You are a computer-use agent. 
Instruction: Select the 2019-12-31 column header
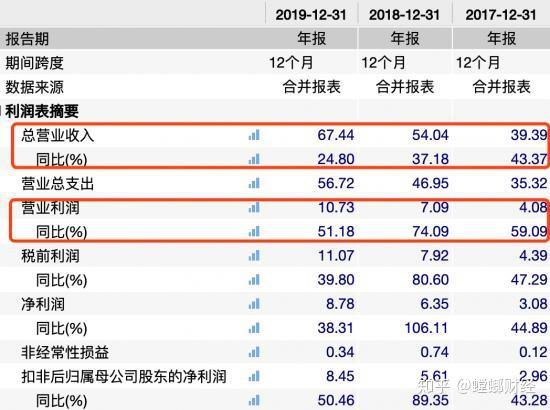(311, 15)
